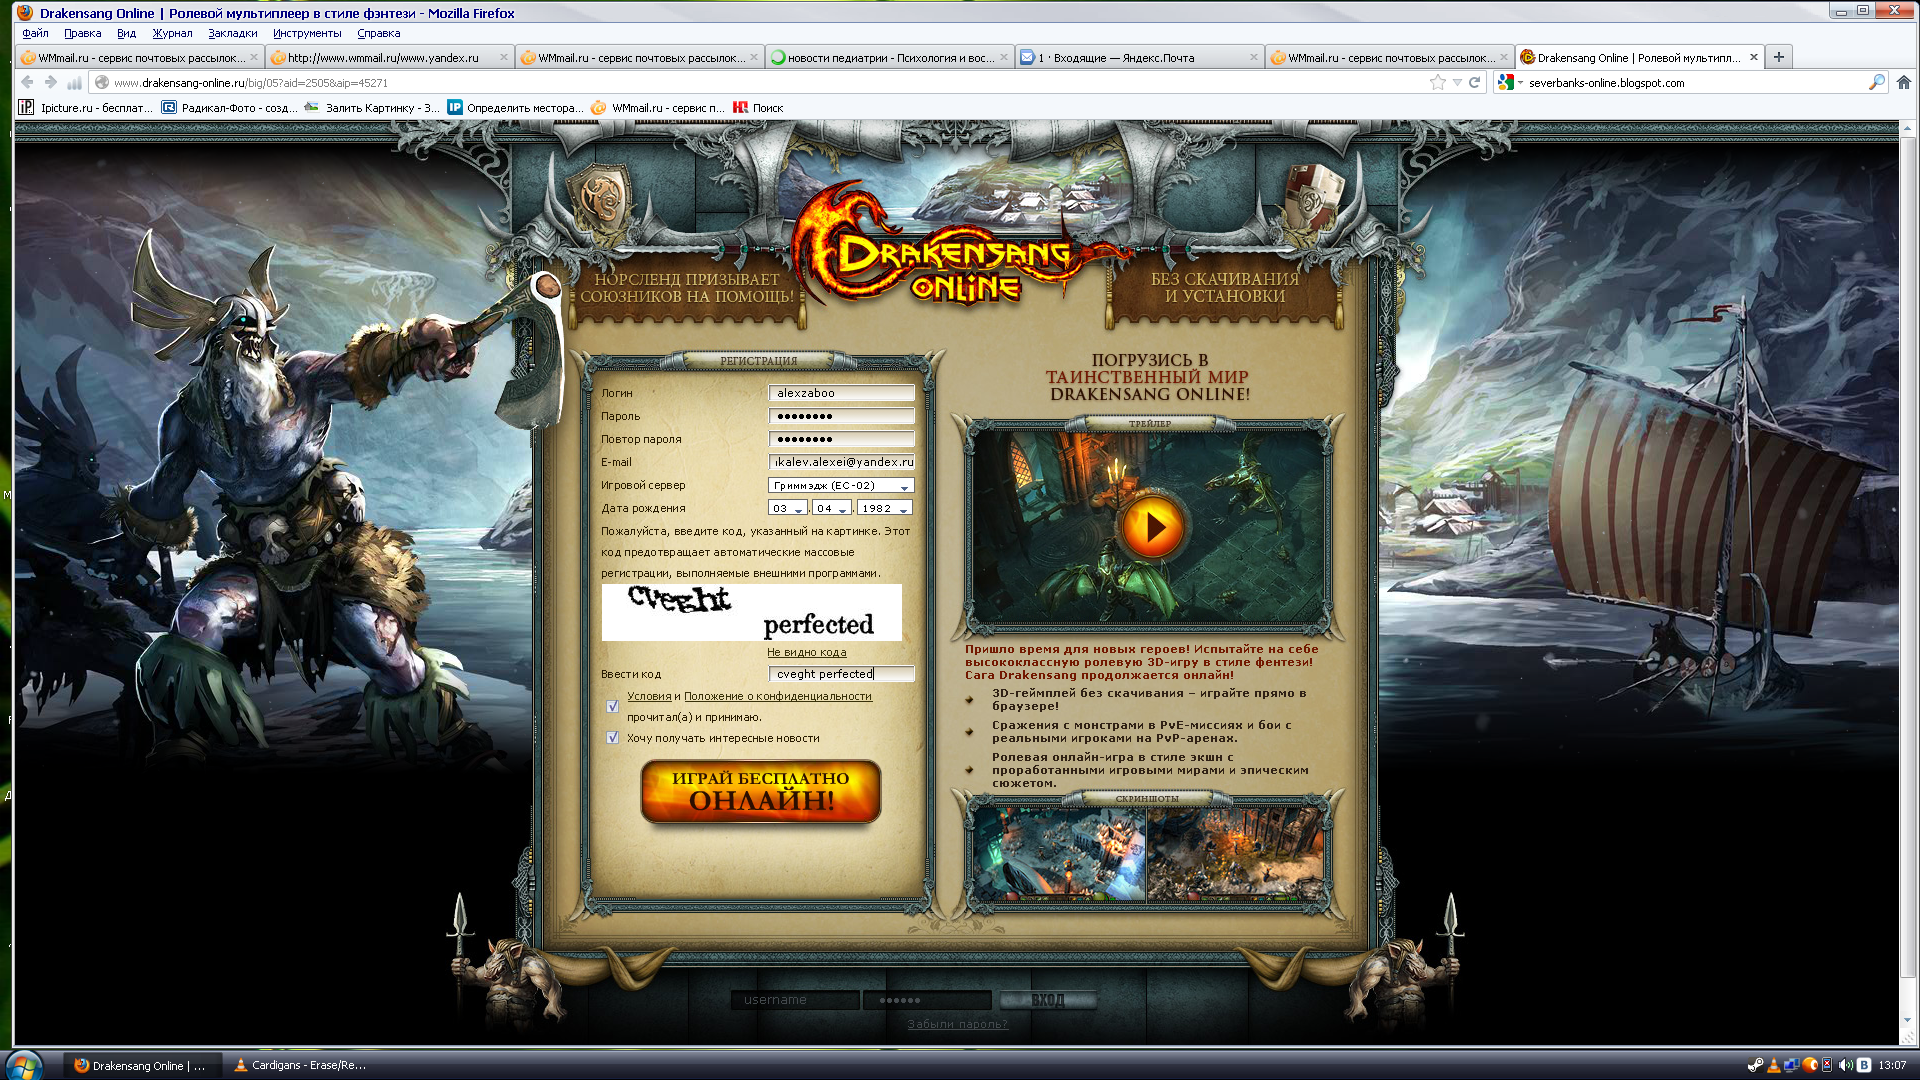1920x1080 pixels.
Task: Open the Инструменты menu
Action: click(307, 33)
